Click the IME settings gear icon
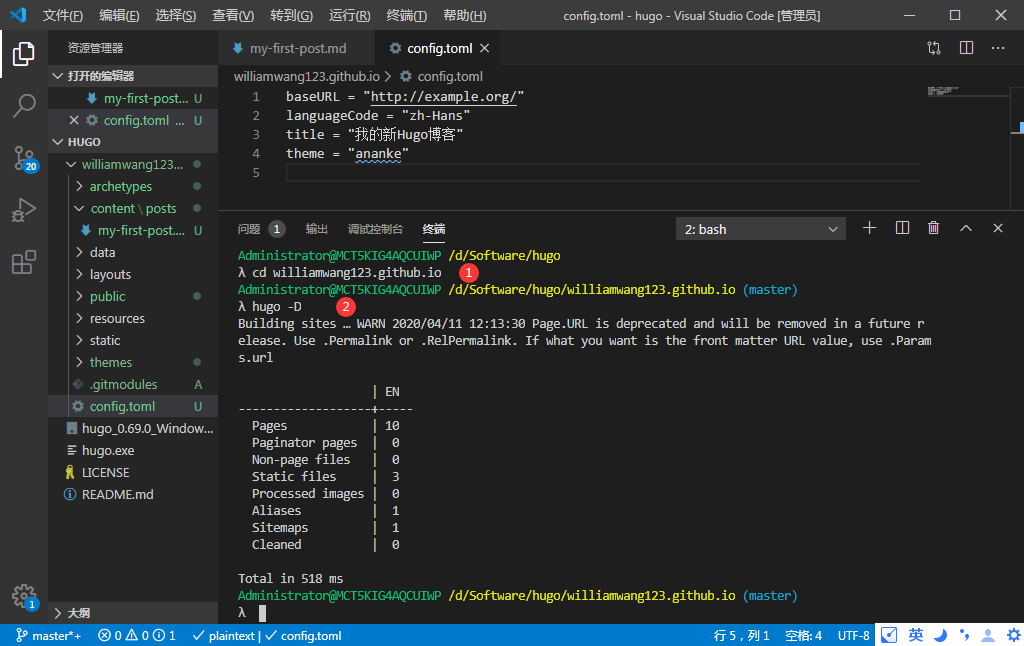This screenshot has width=1024, height=646. [x=1014, y=635]
